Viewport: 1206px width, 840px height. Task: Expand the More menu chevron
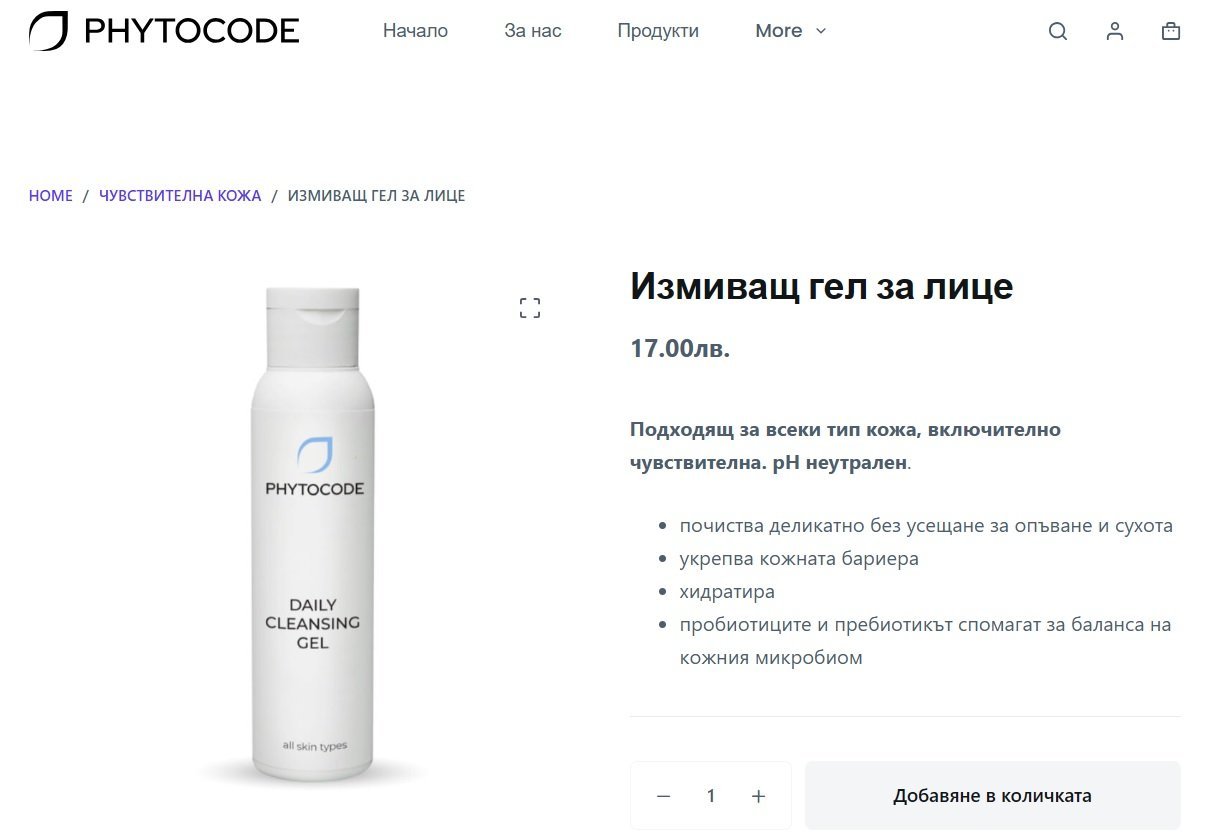(821, 31)
